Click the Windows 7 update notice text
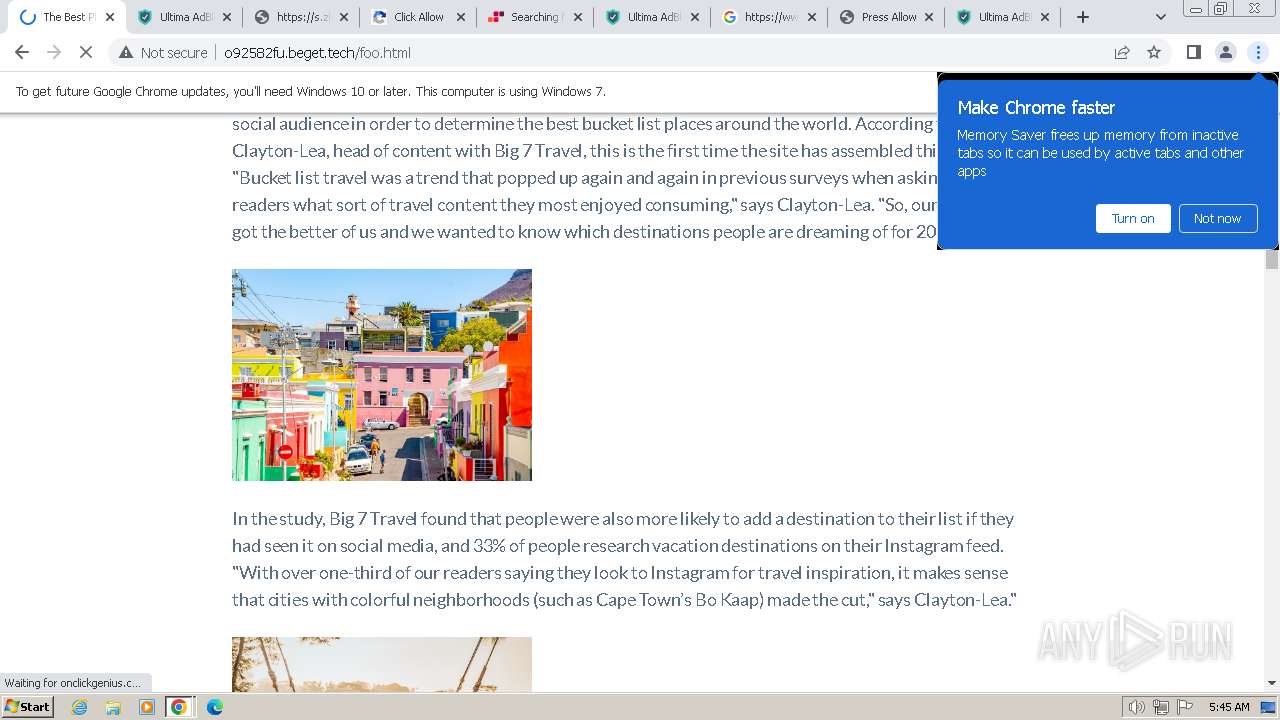Screen dimensions: 1280x720 pos(310,91)
